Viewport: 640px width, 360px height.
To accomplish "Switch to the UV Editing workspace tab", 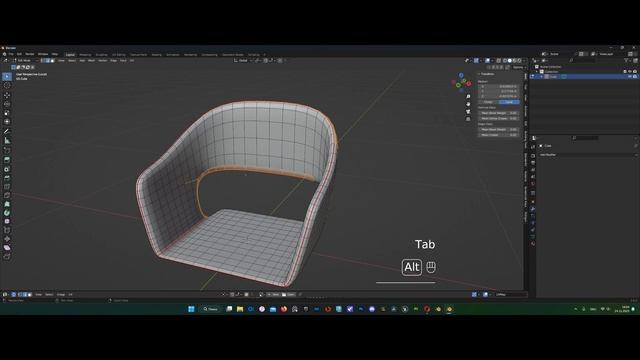I will 119,55.
